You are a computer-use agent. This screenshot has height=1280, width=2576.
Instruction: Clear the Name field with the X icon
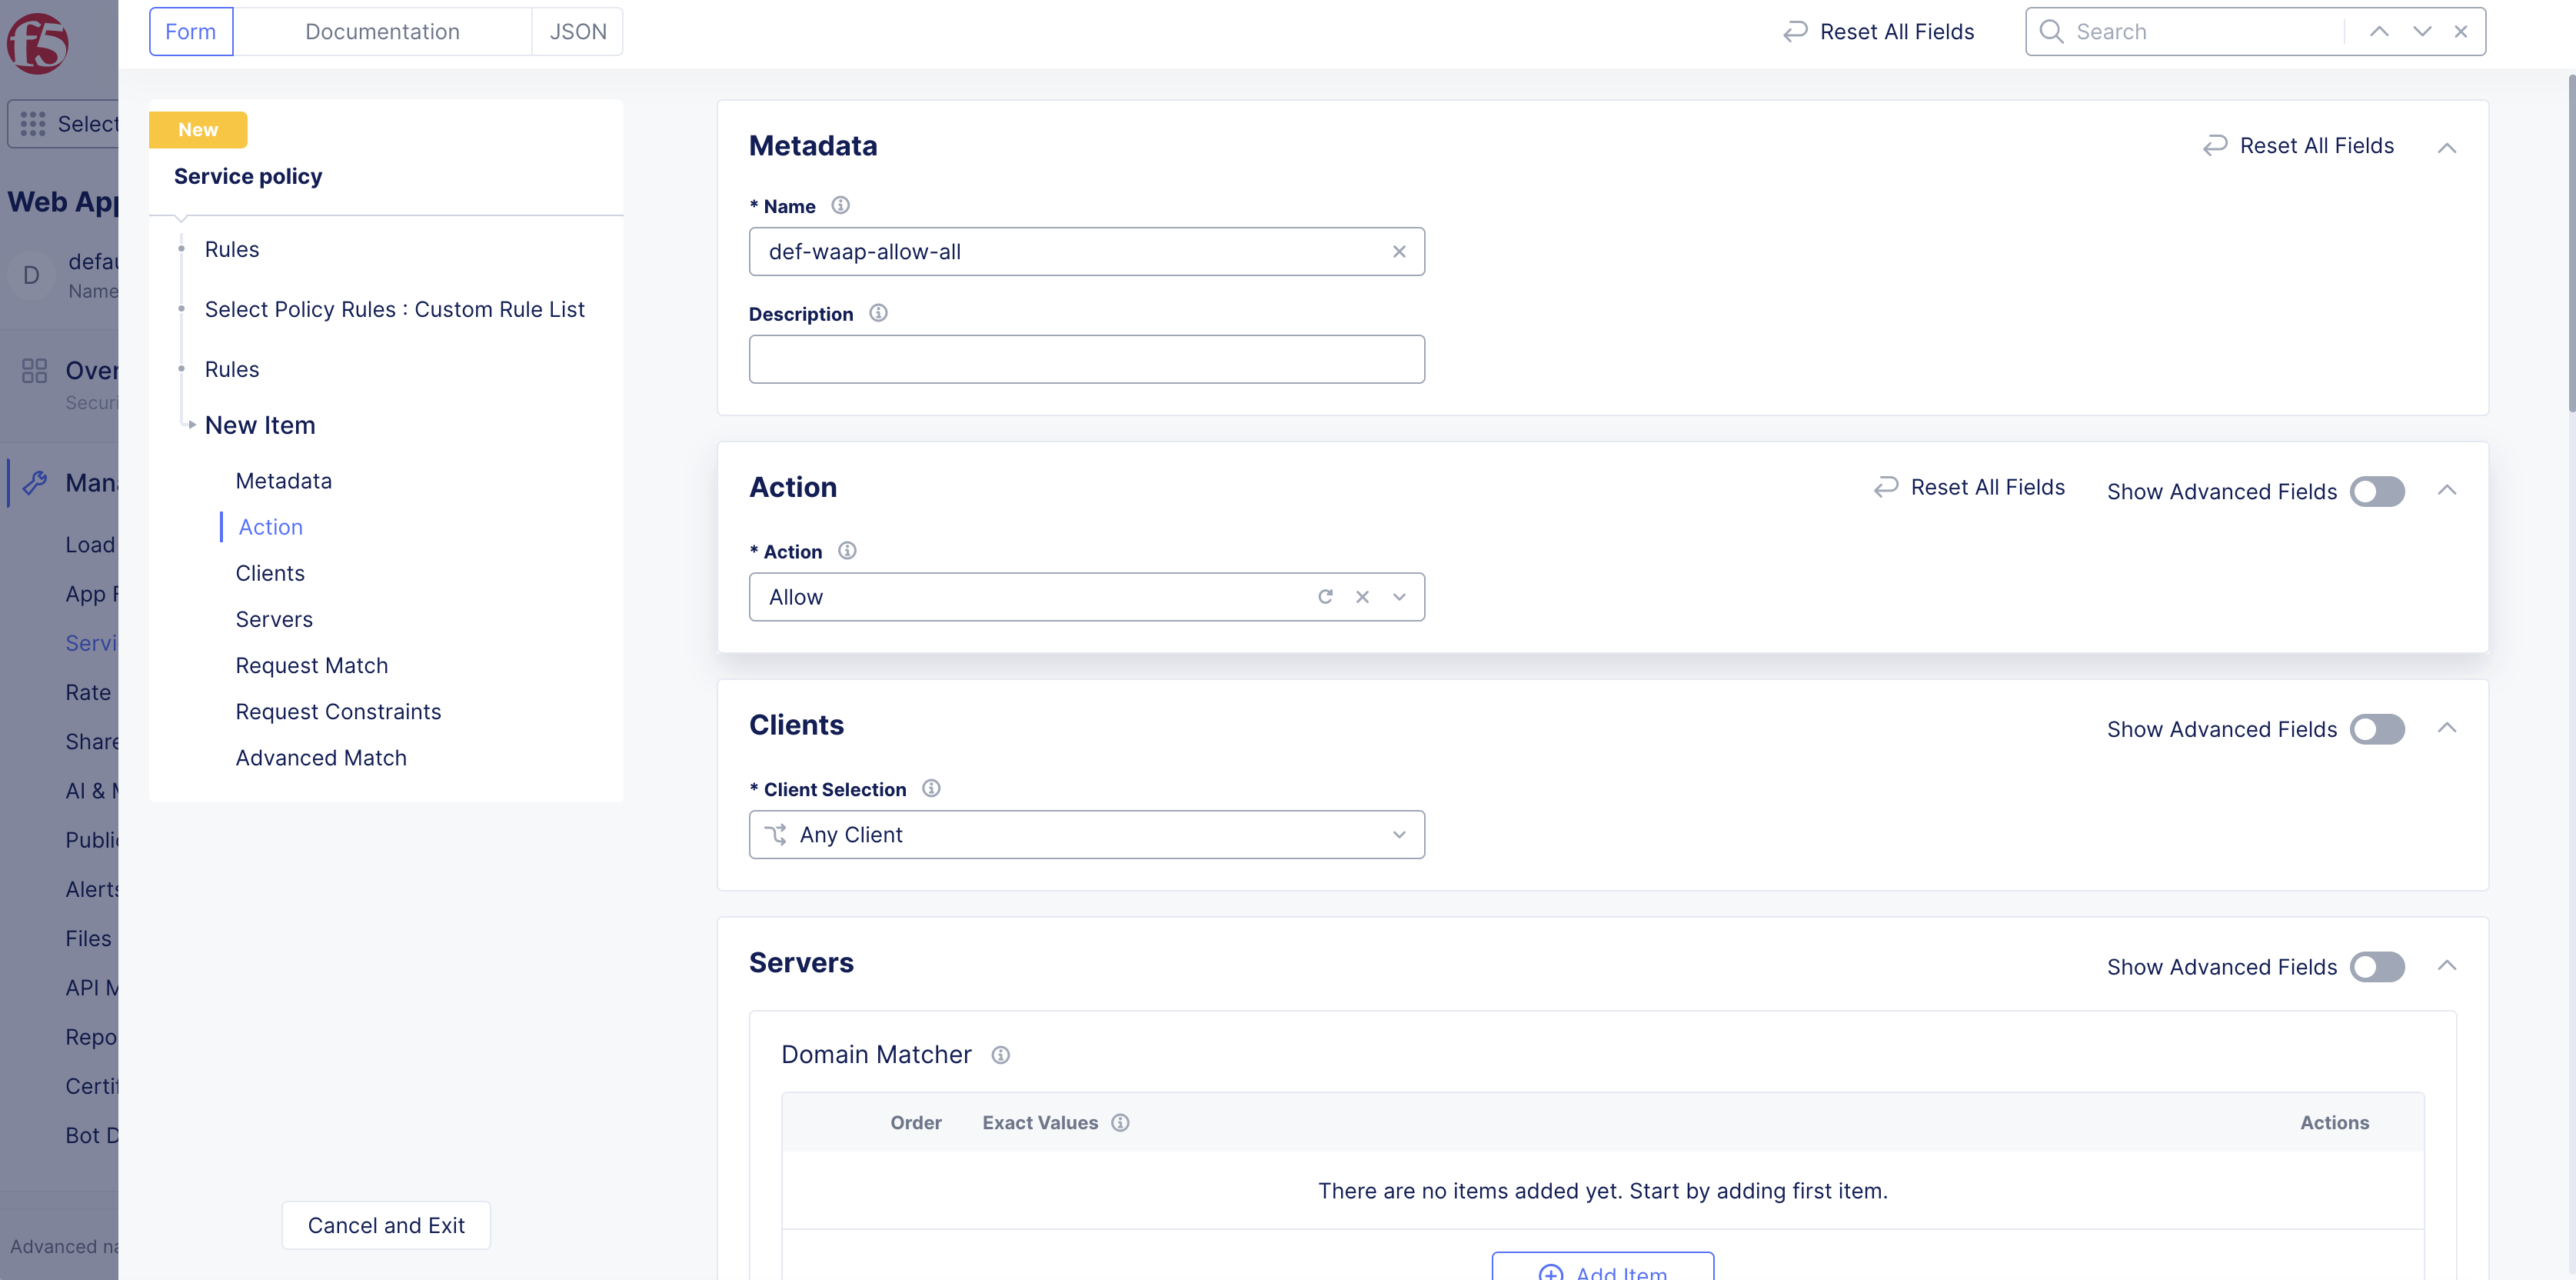point(1399,251)
